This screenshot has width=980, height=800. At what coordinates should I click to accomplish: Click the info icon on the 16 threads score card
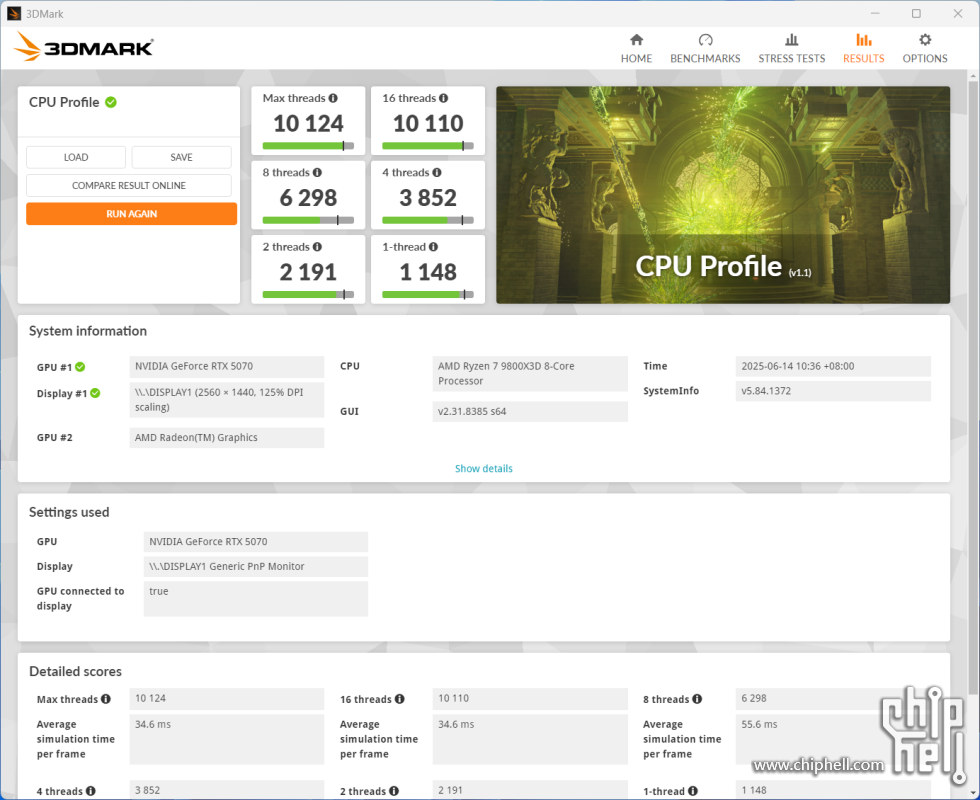tap(443, 98)
